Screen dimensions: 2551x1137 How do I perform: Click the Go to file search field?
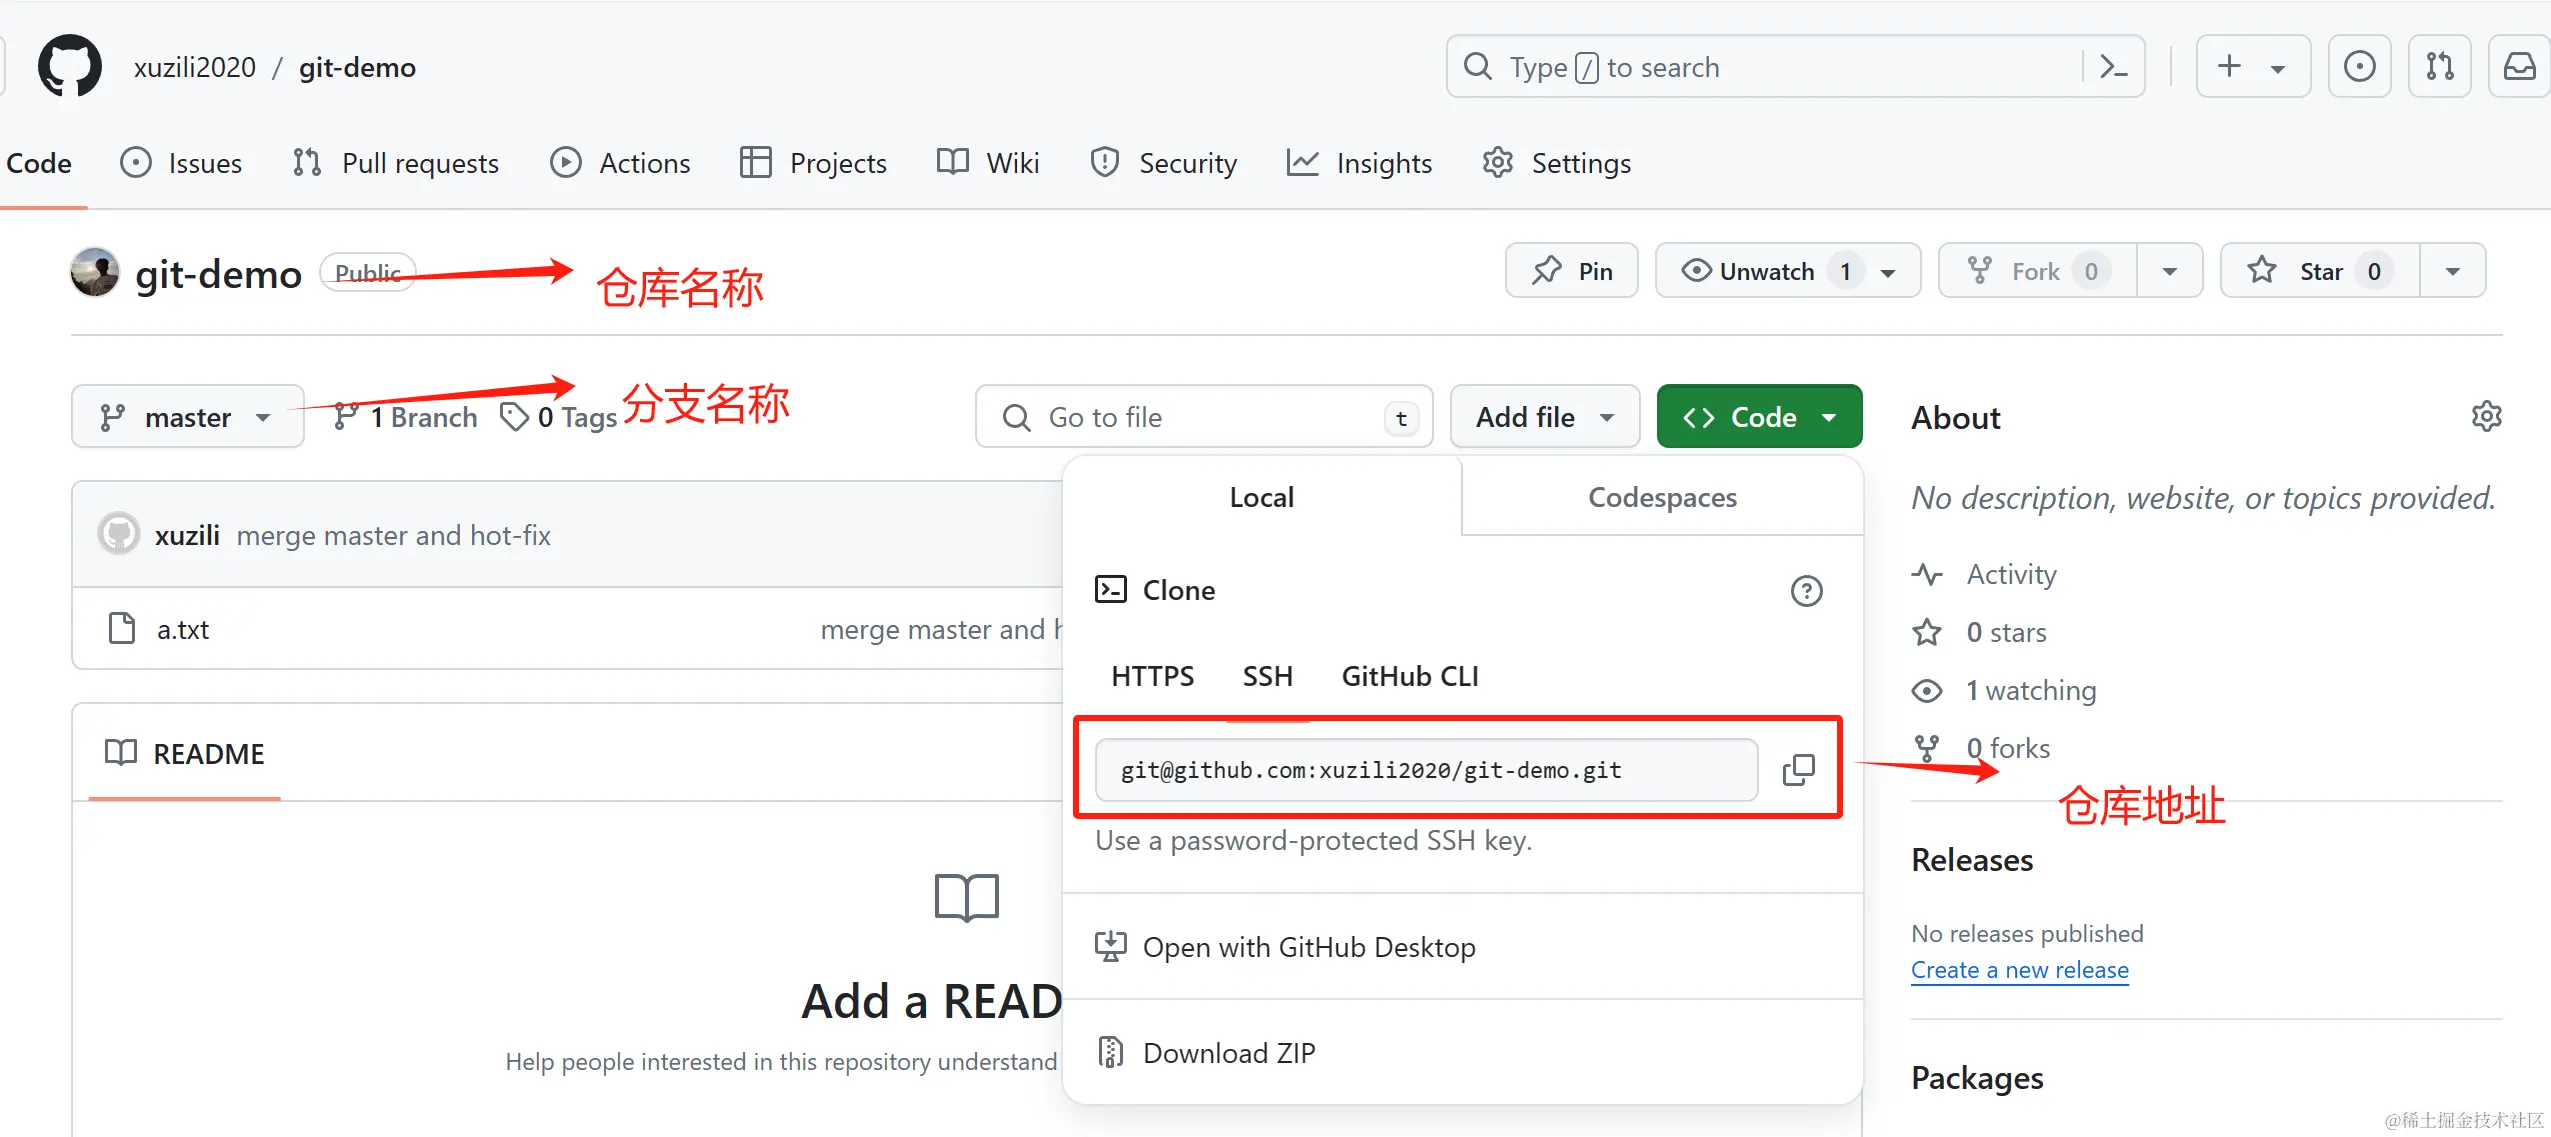(x=1200, y=417)
